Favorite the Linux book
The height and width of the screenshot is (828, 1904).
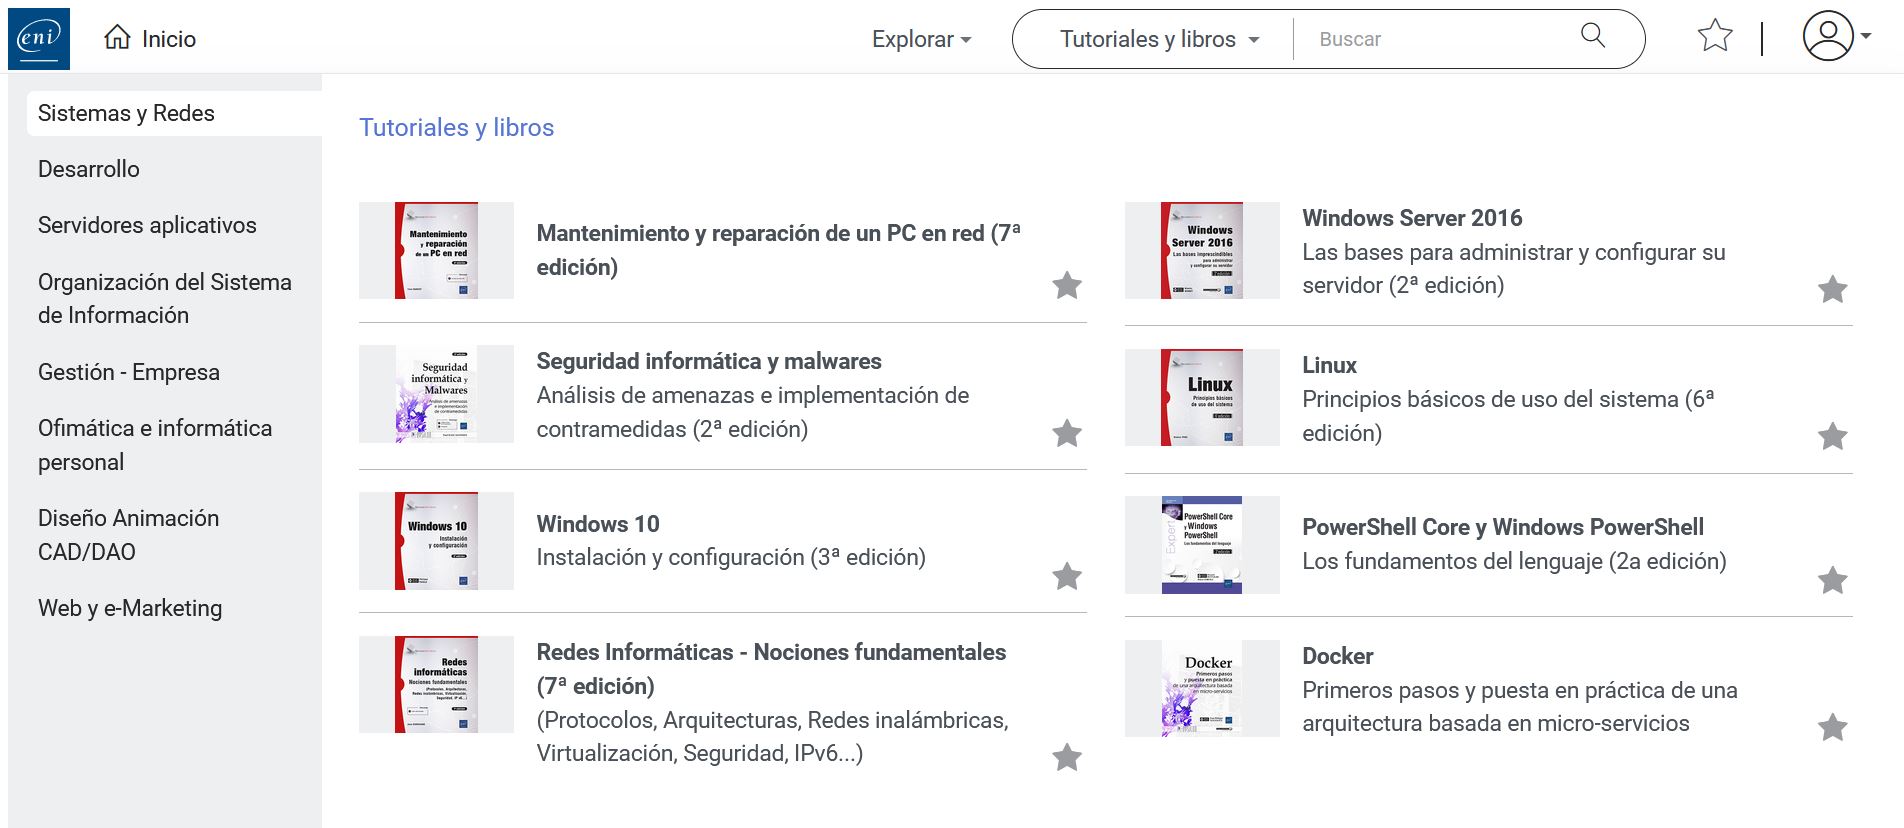(x=1832, y=436)
